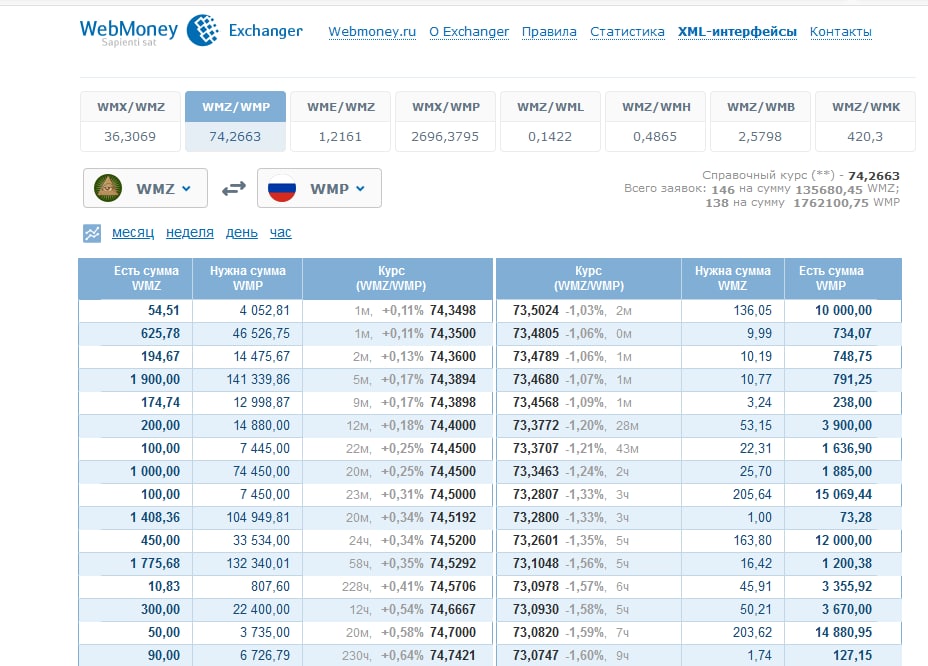Select the order with rate 73,4680
928x666 pixels.
click(699, 379)
